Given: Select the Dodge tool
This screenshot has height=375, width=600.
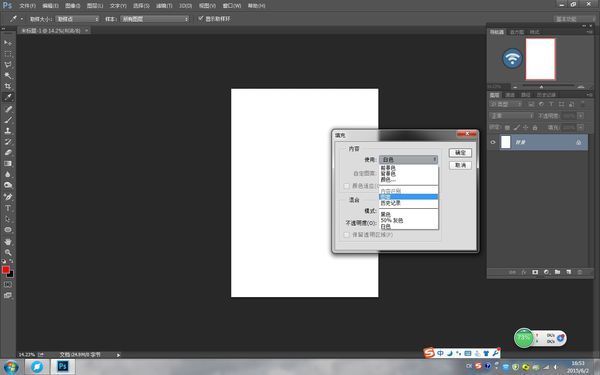Looking at the screenshot, I should coord(8,185).
